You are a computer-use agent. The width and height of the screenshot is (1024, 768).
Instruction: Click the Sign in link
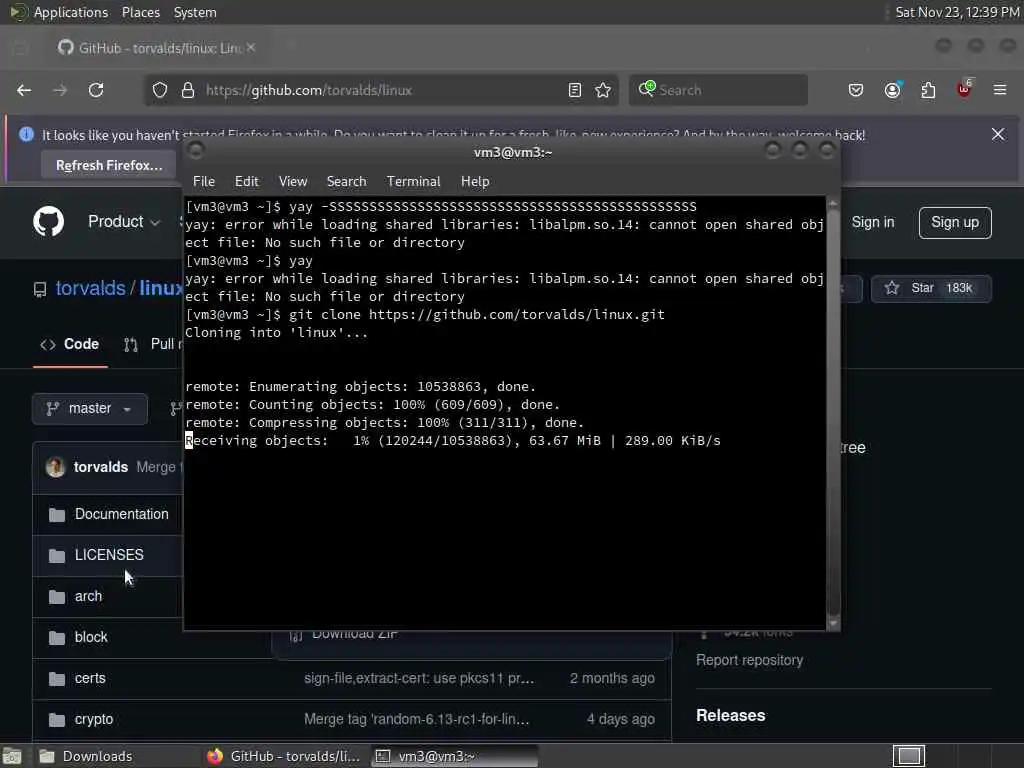point(872,222)
